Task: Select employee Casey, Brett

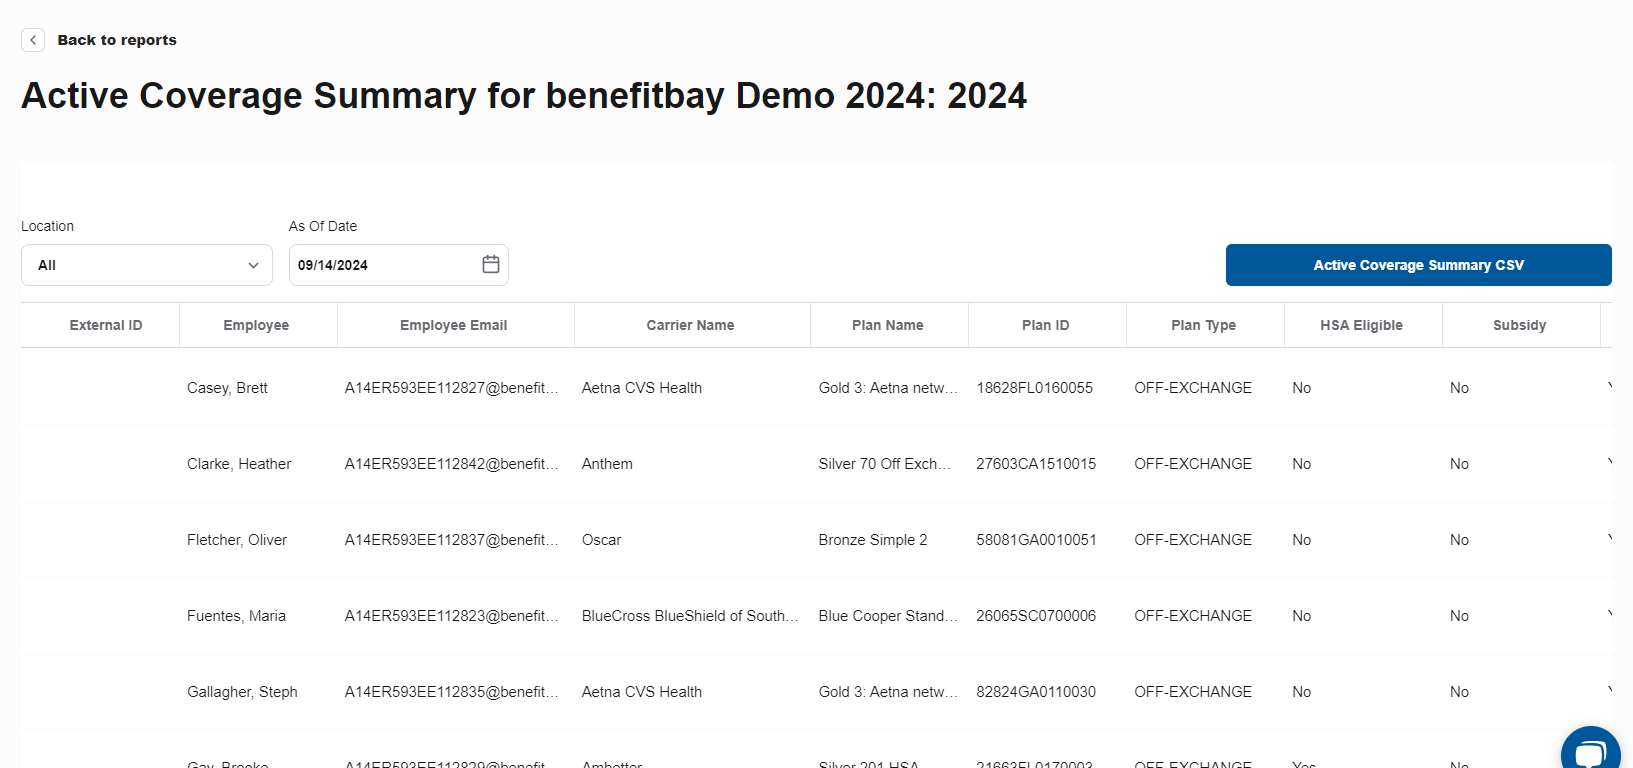Action: (x=227, y=388)
